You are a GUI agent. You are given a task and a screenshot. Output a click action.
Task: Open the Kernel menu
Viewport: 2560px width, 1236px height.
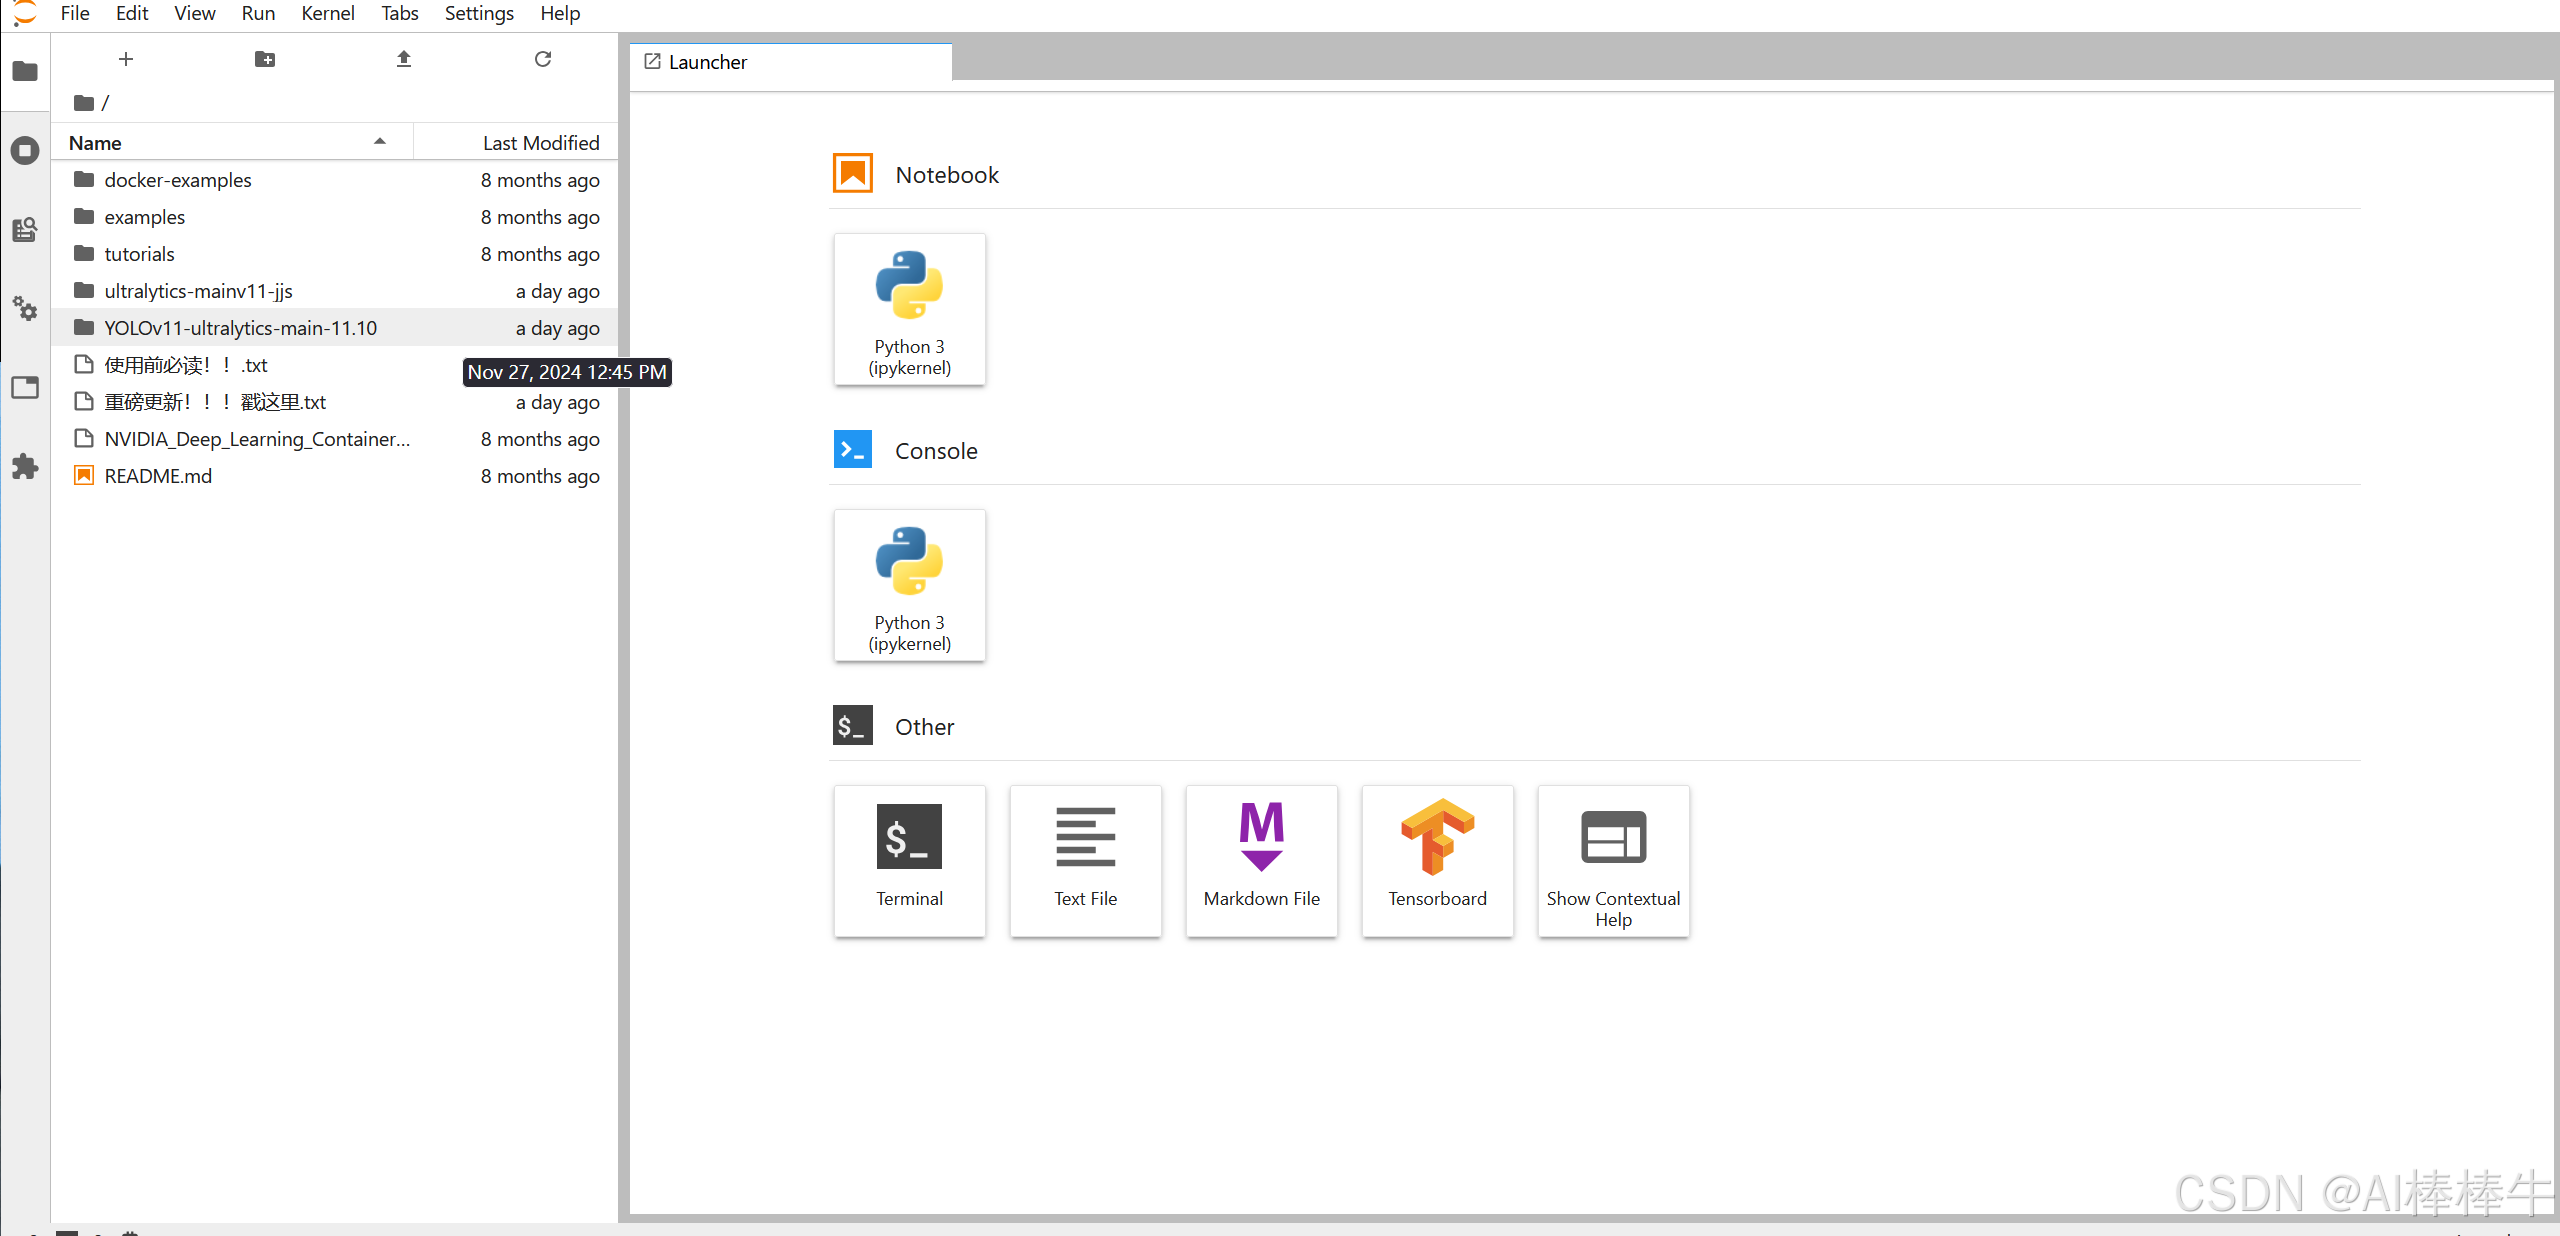click(x=328, y=13)
